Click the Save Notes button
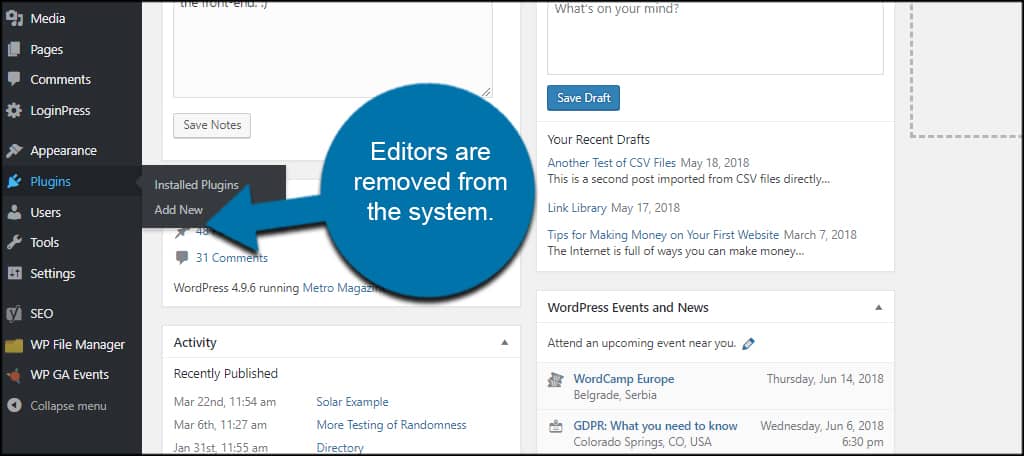This screenshot has width=1024, height=456. click(212, 125)
